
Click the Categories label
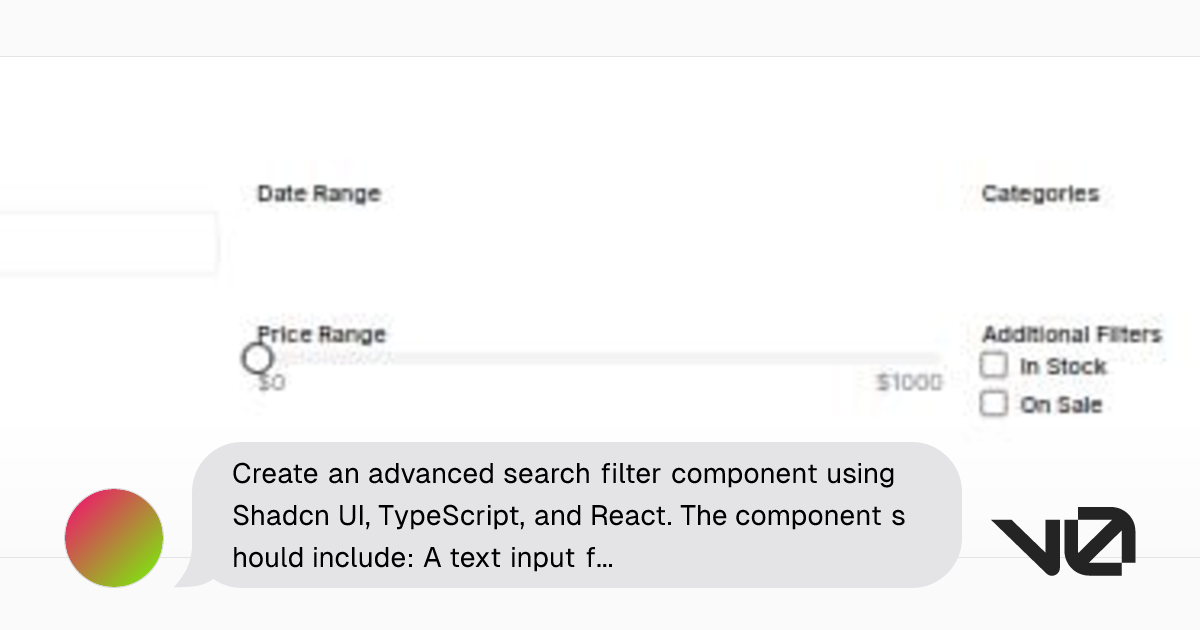(x=1040, y=193)
